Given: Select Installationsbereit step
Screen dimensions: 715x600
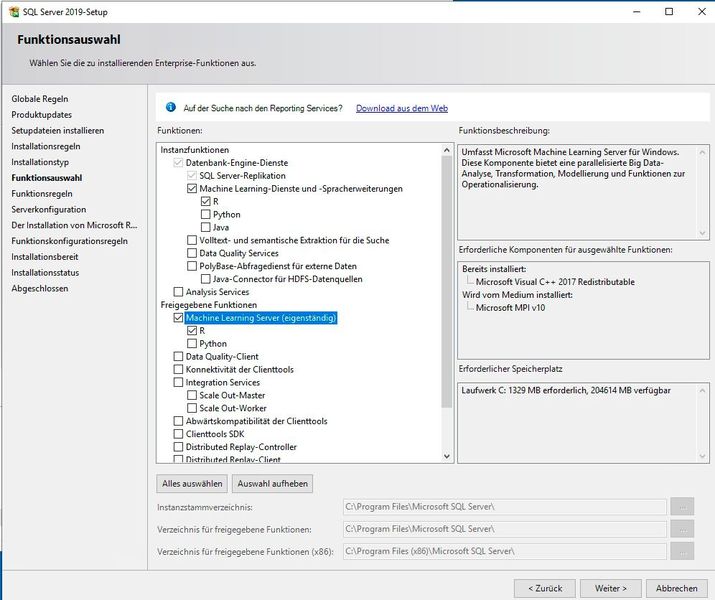Looking at the screenshot, I should coord(45,257).
